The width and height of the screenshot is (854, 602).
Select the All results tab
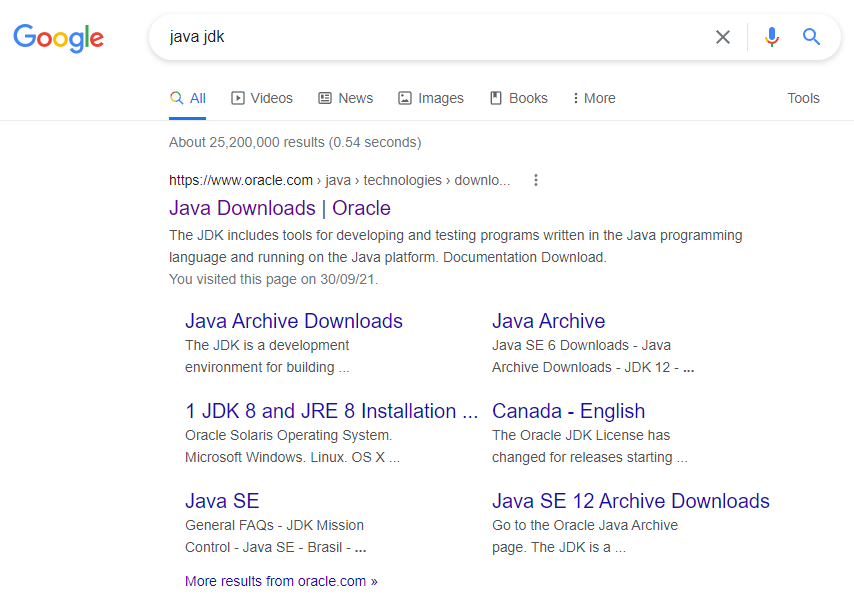(x=187, y=99)
